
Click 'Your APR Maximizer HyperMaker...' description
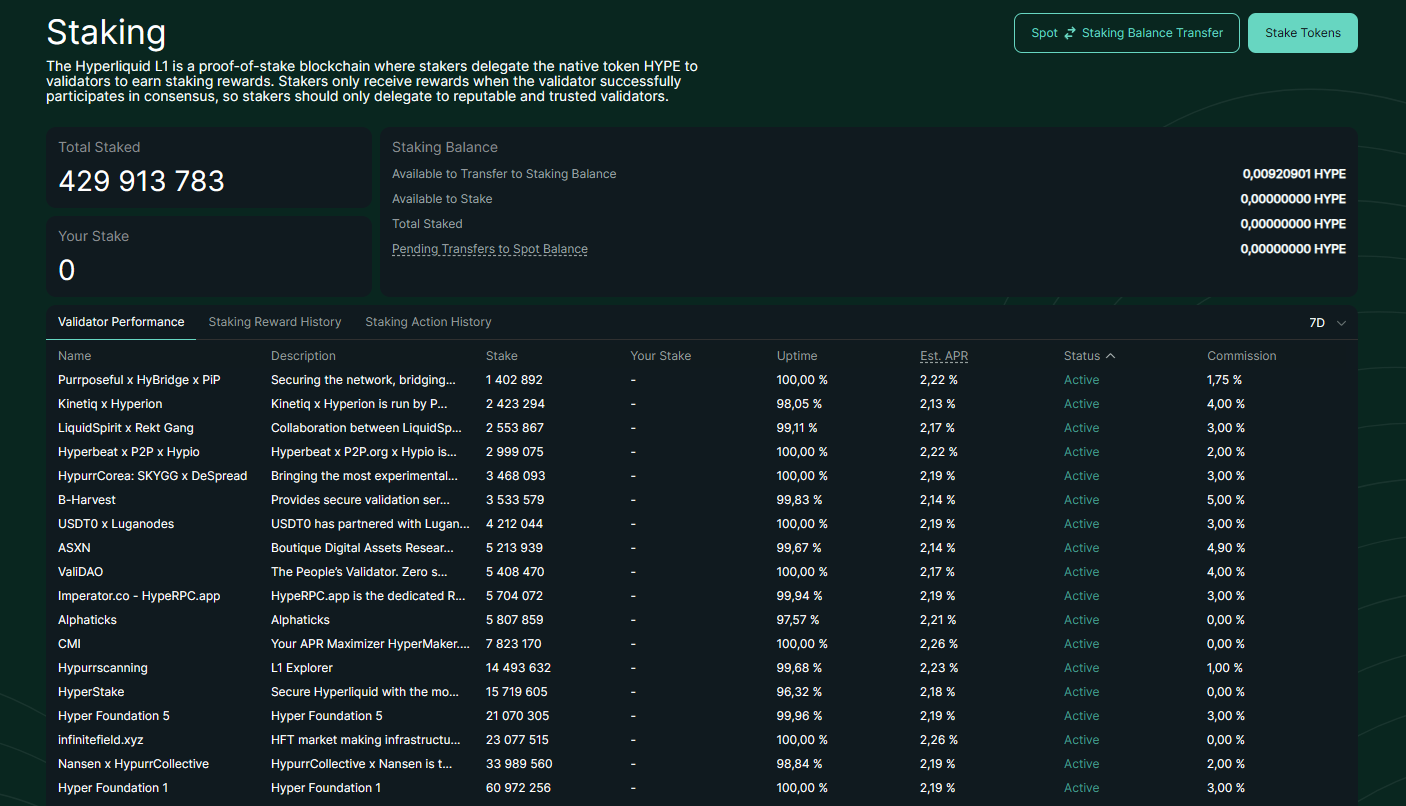[x=370, y=644]
